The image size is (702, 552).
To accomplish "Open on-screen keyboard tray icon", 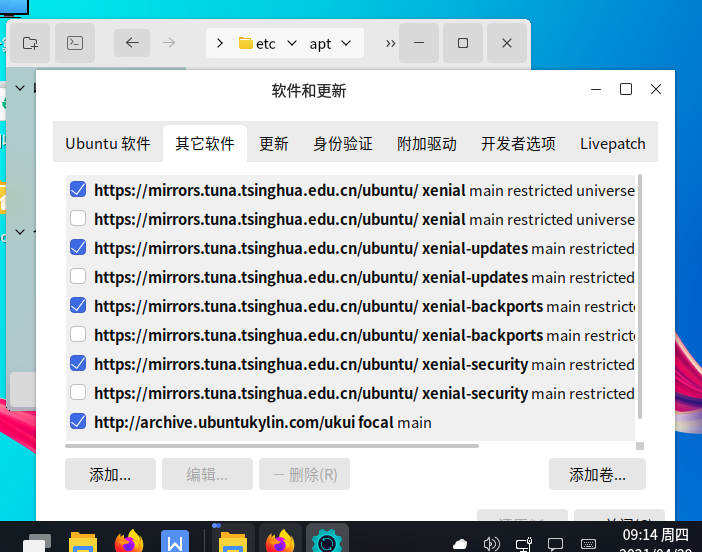I will point(588,544).
